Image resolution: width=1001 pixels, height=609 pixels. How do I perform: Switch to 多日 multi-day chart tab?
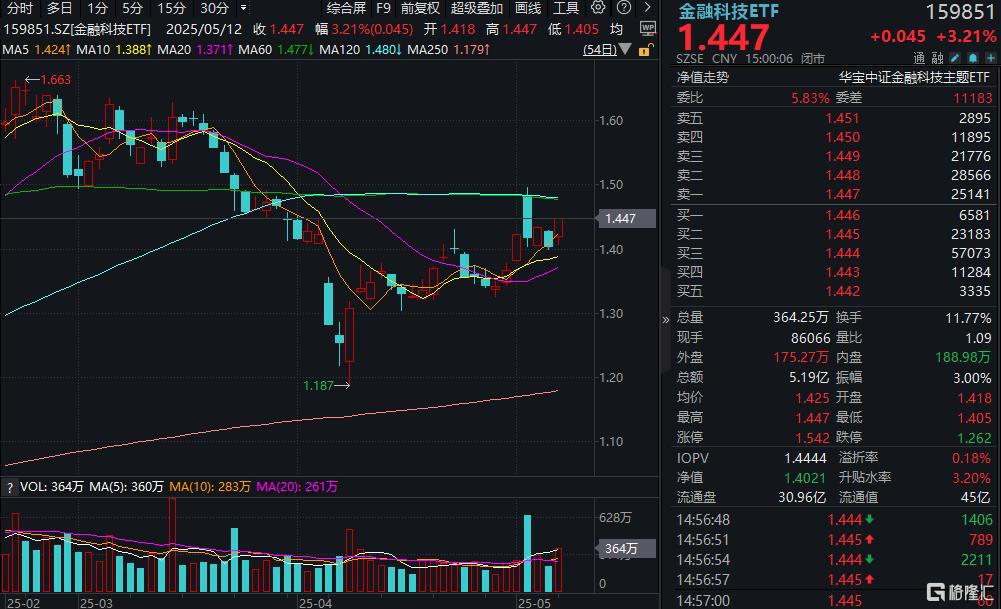tap(59, 8)
